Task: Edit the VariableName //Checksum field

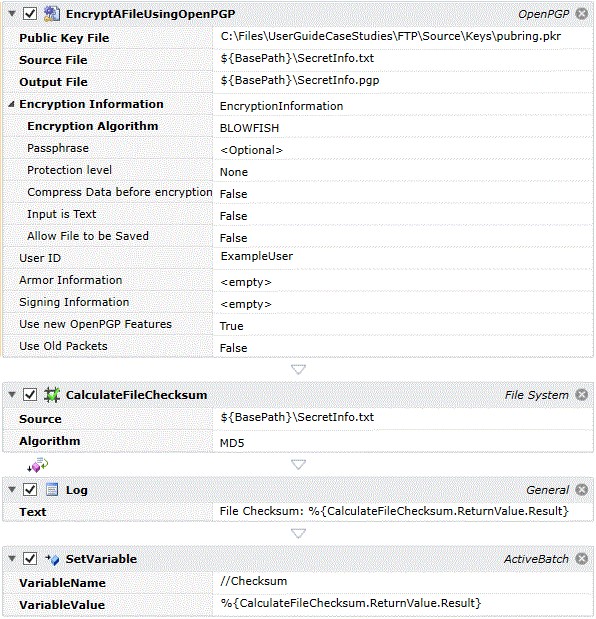Action: 403,581
